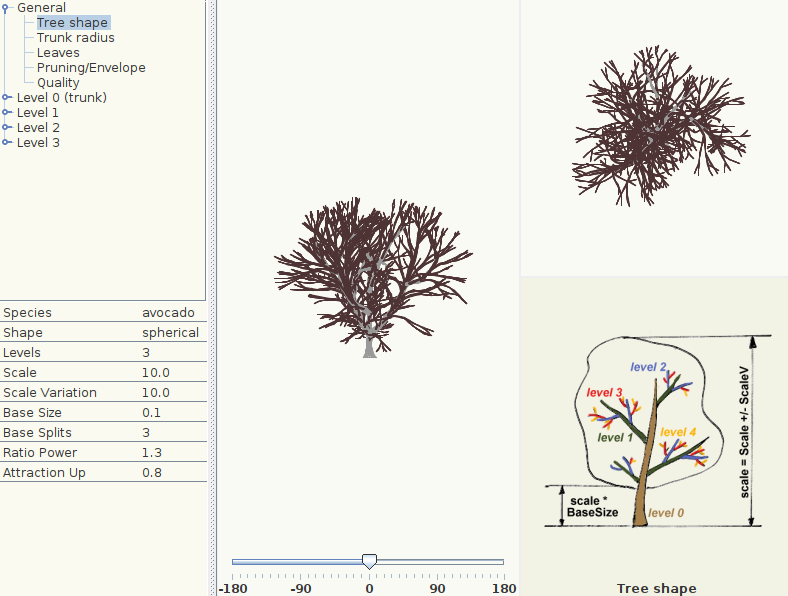
Task: Select the Tree shape item
Action: [73, 23]
